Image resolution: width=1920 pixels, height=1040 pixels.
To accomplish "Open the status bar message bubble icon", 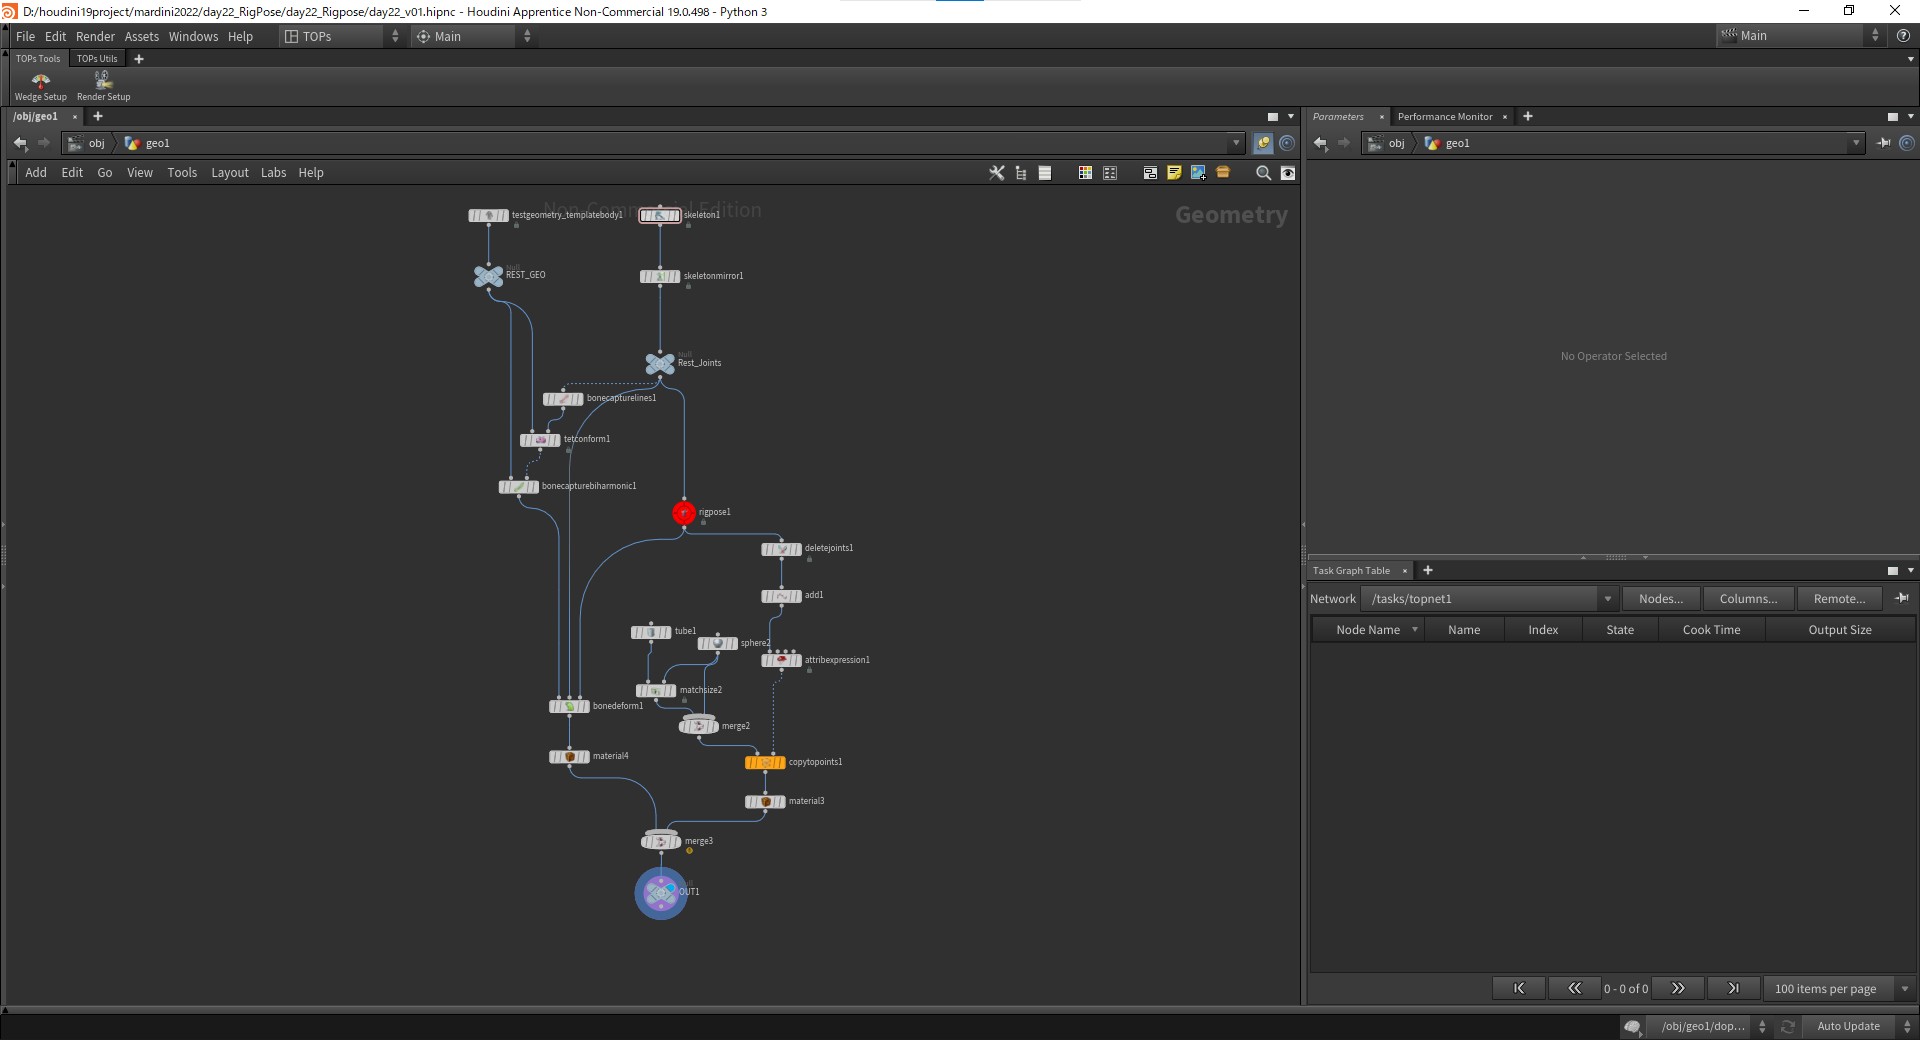I will 1633,1027.
